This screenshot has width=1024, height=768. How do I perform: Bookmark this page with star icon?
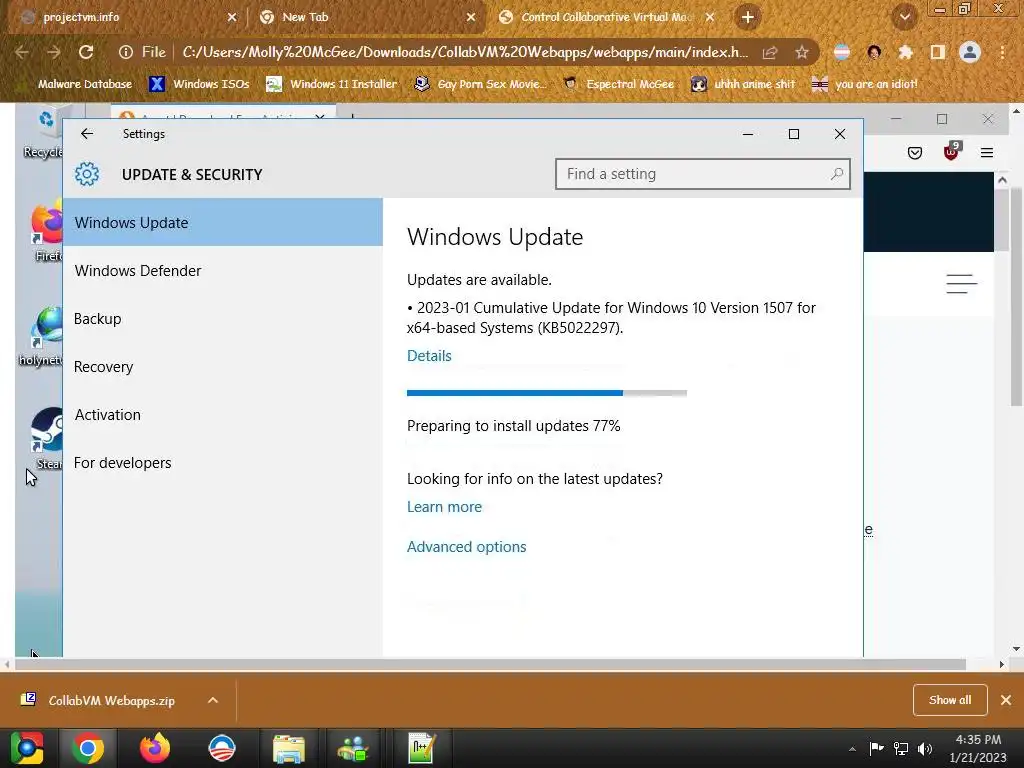click(801, 52)
